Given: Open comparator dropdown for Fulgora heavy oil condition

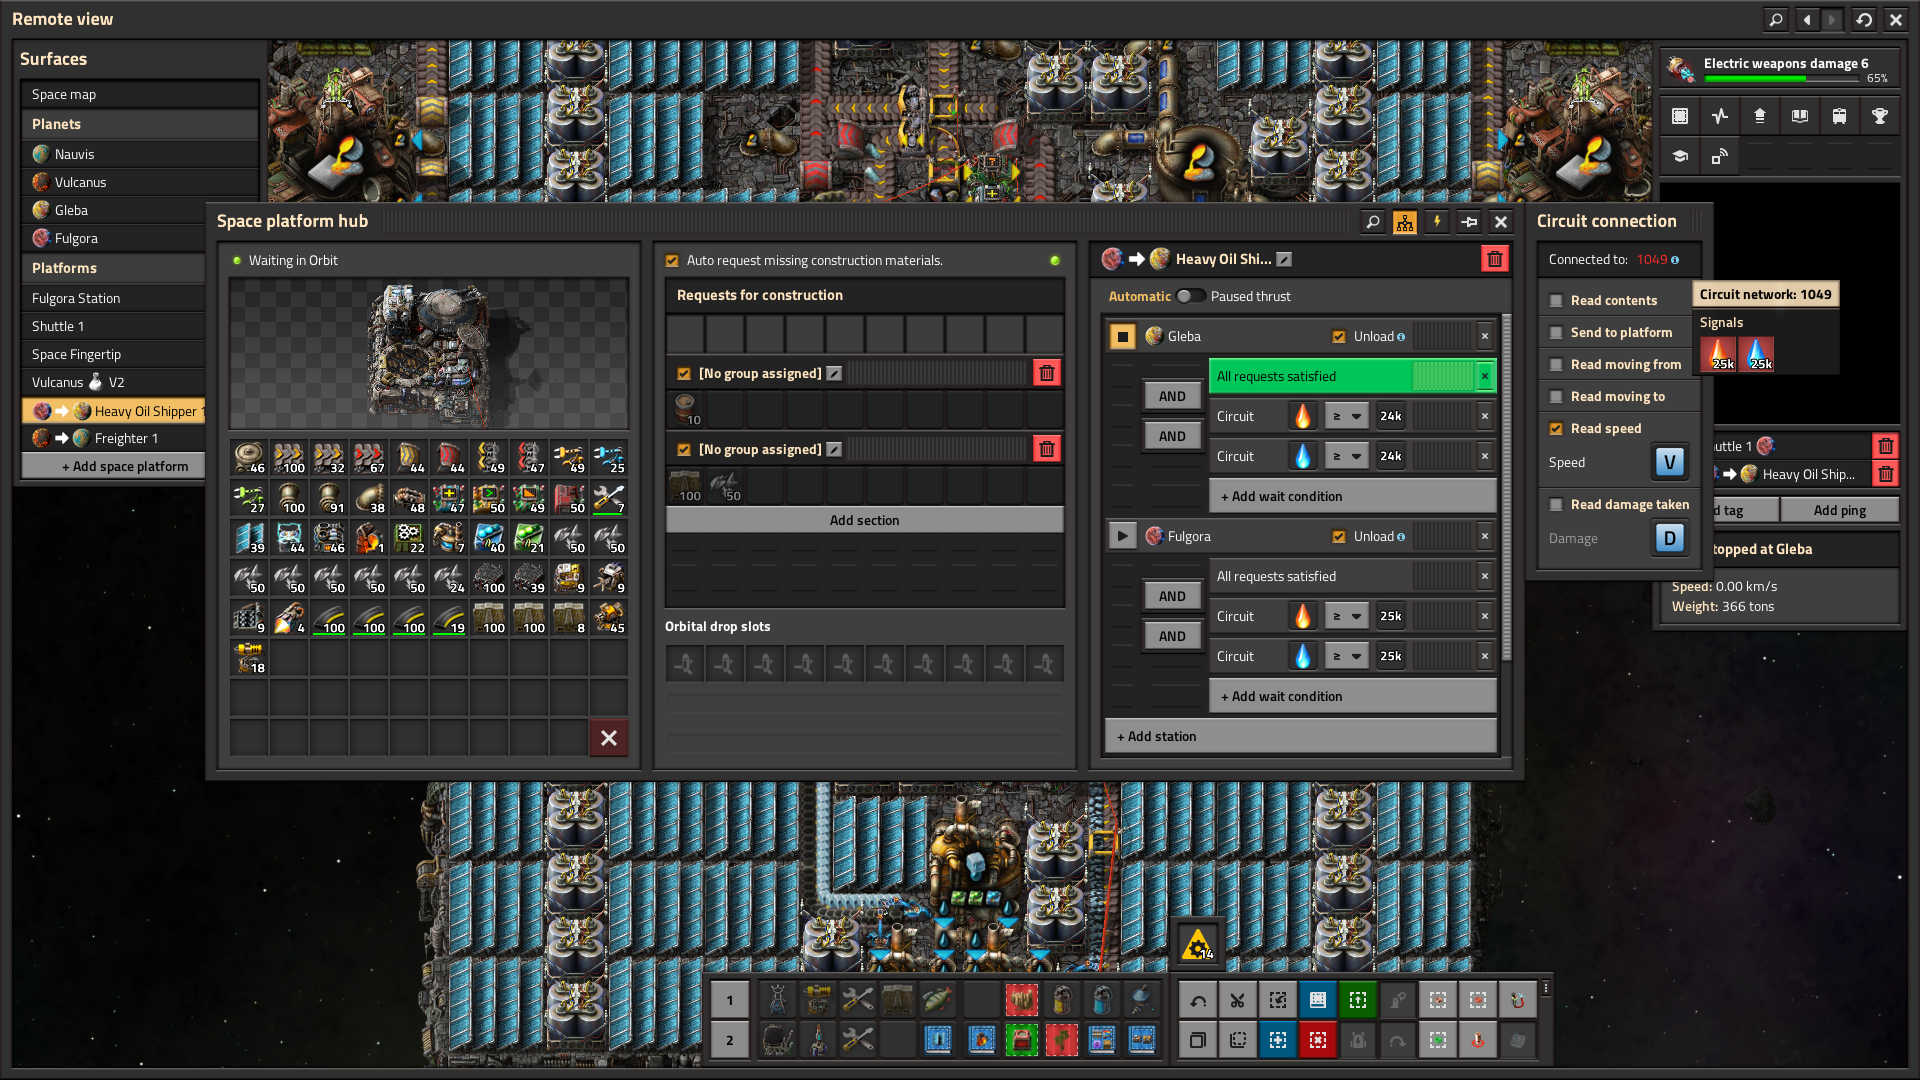Looking at the screenshot, I should 1347,616.
